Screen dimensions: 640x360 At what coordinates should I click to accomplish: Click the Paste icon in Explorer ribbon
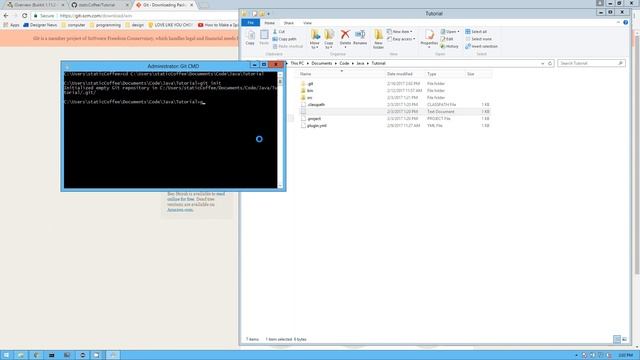264,37
